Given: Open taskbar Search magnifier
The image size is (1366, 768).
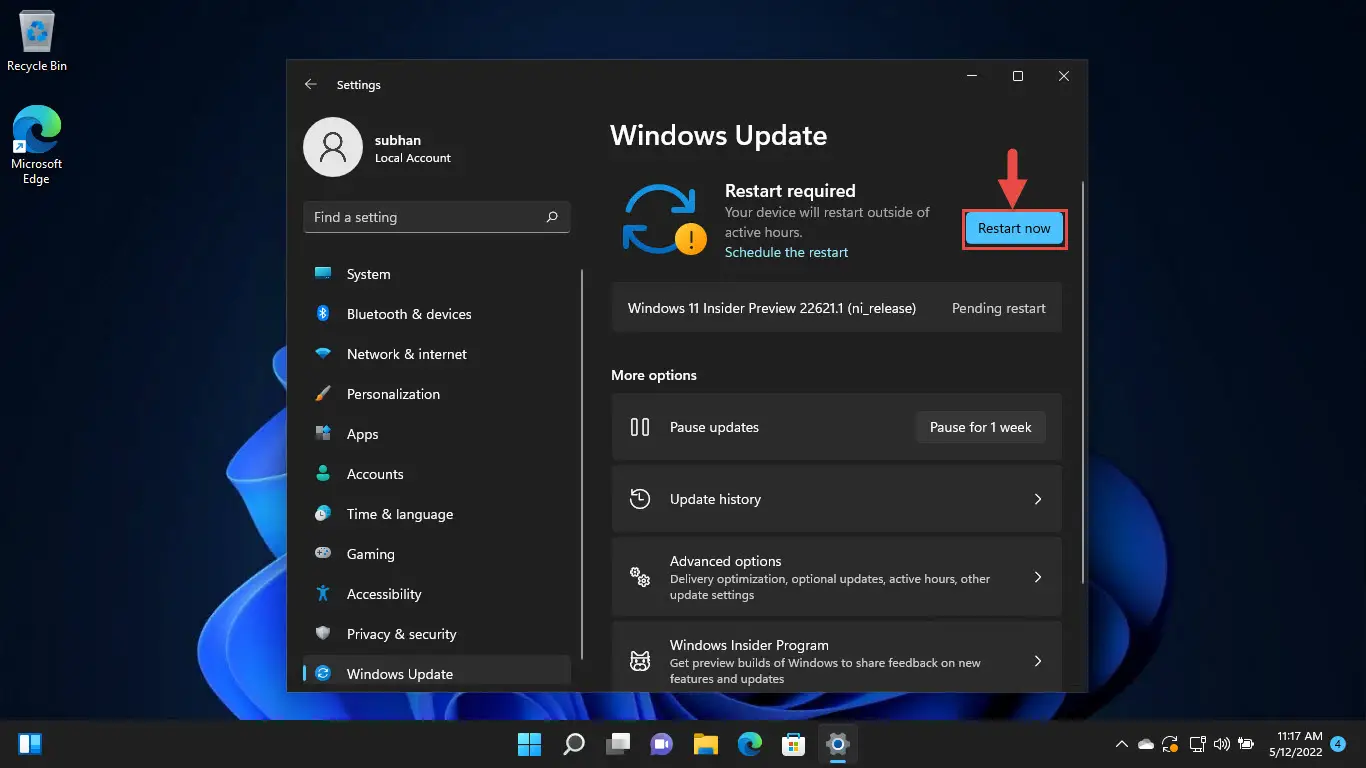Looking at the screenshot, I should [x=574, y=744].
